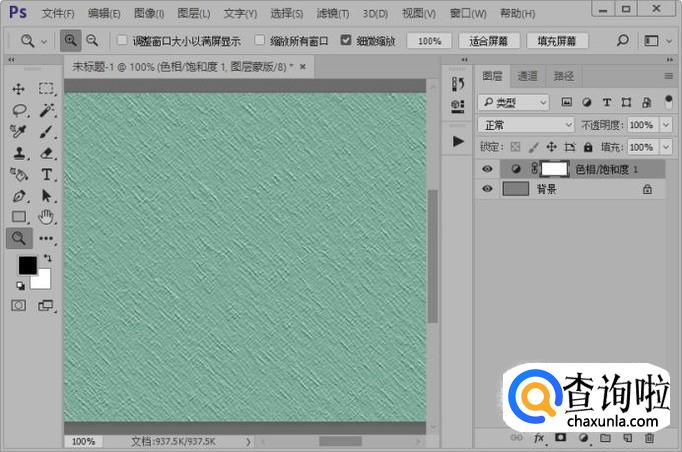Select the Hand tool
The width and height of the screenshot is (682, 452).
[46, 216]
